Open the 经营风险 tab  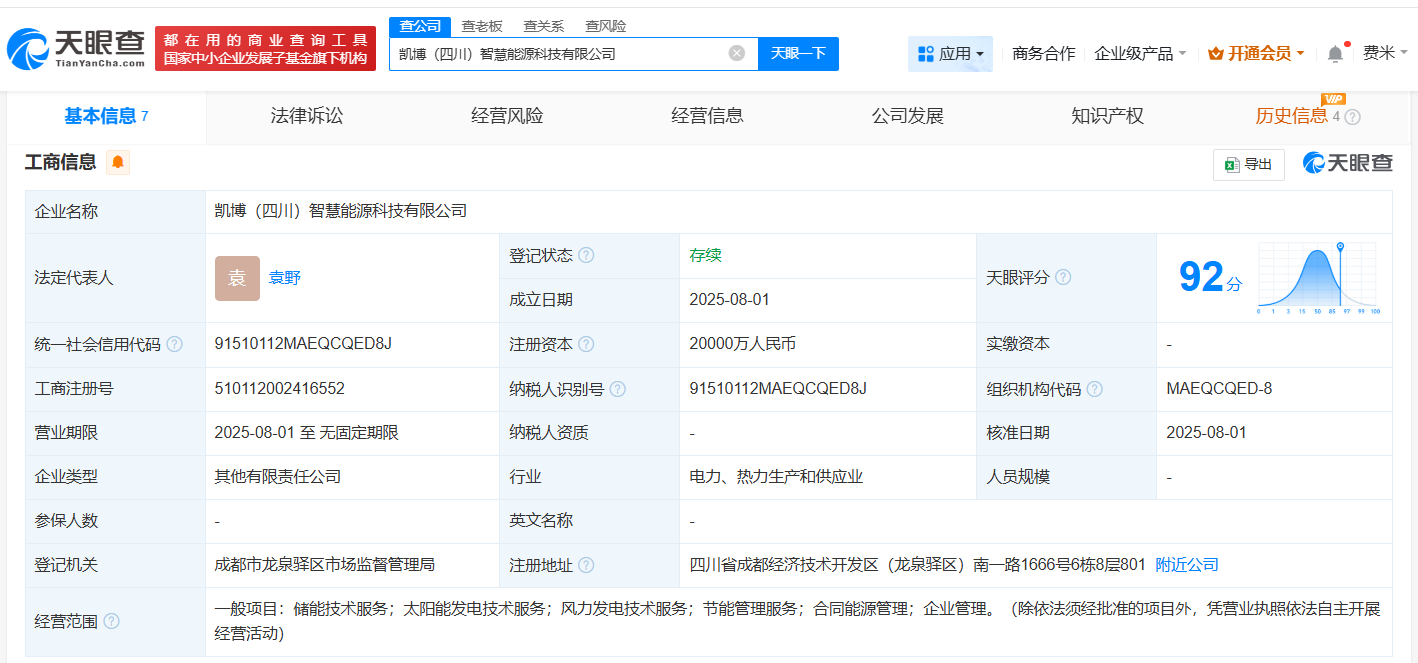507,116
